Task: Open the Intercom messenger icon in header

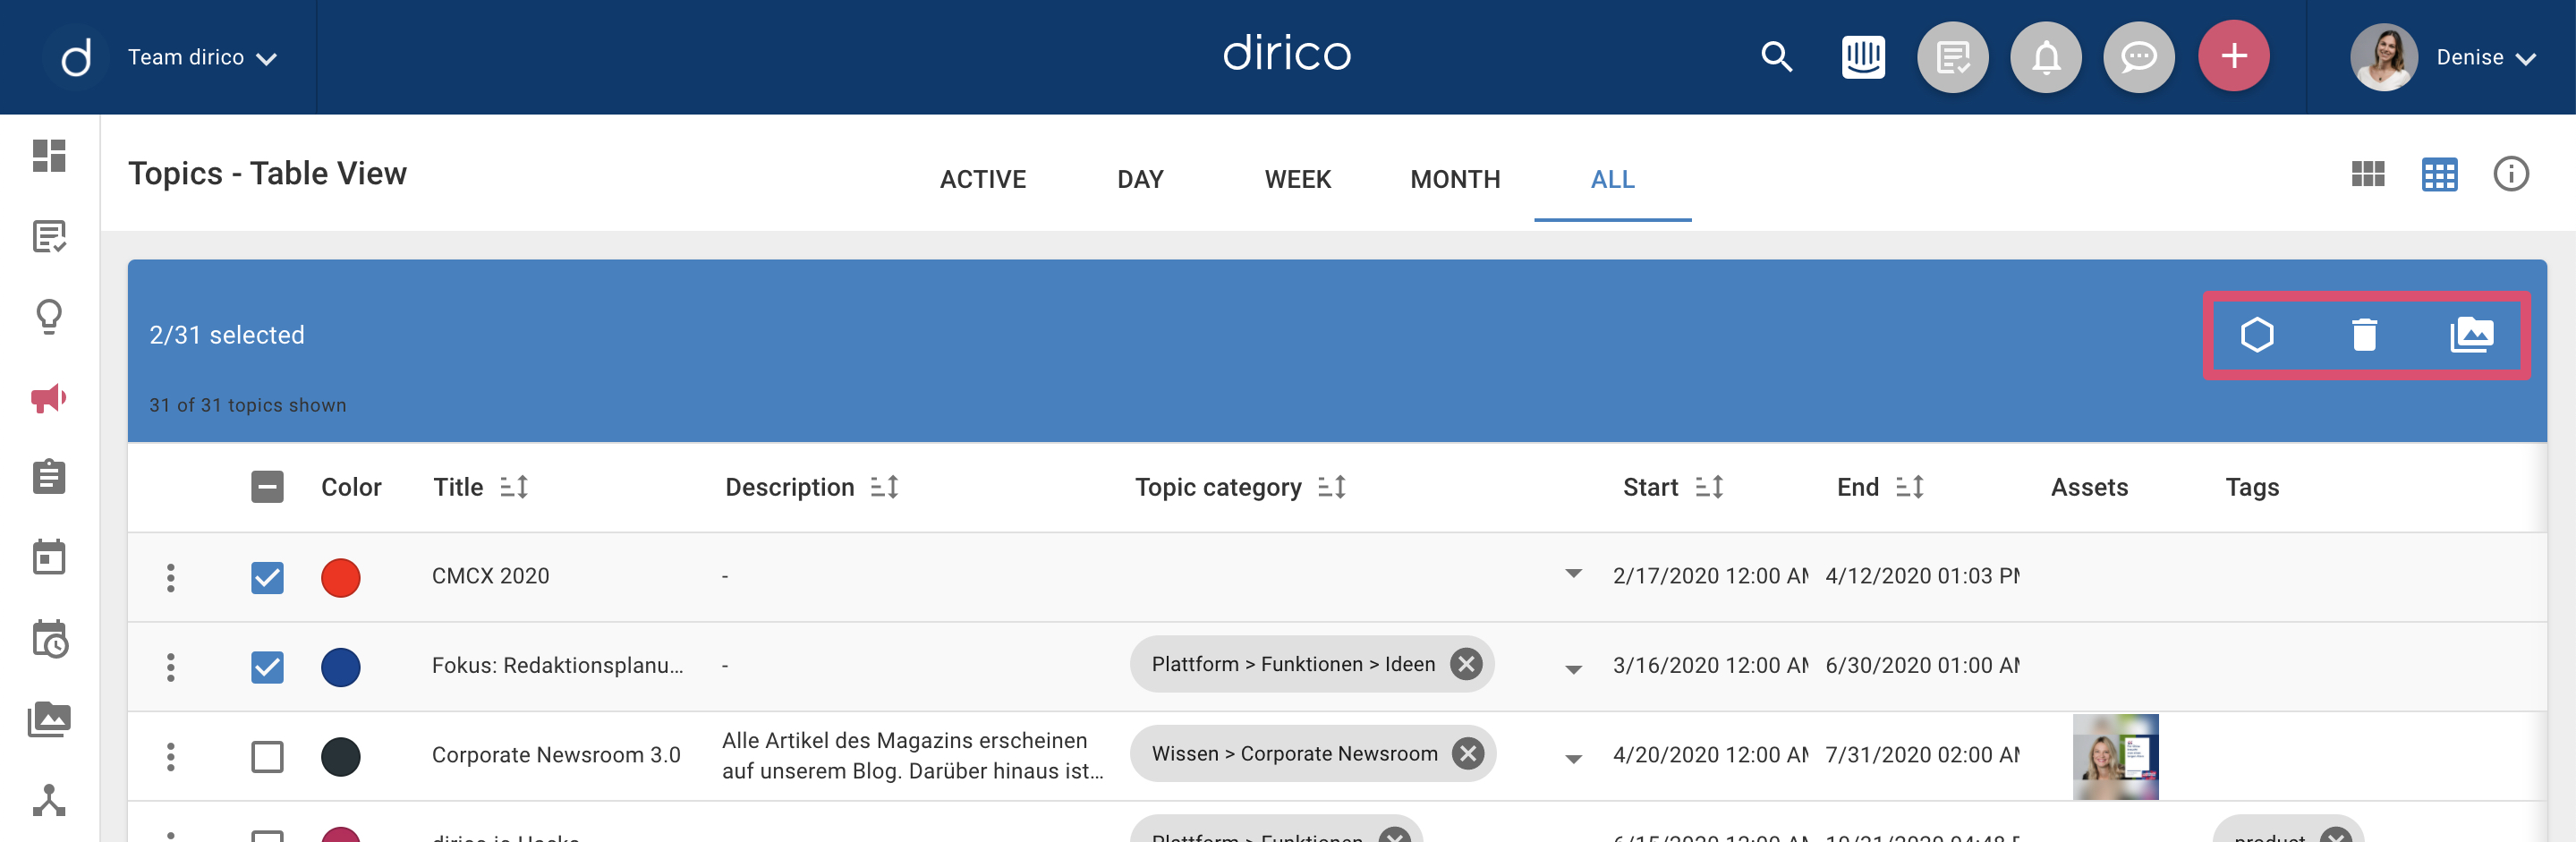Action: coord(1863,57)
